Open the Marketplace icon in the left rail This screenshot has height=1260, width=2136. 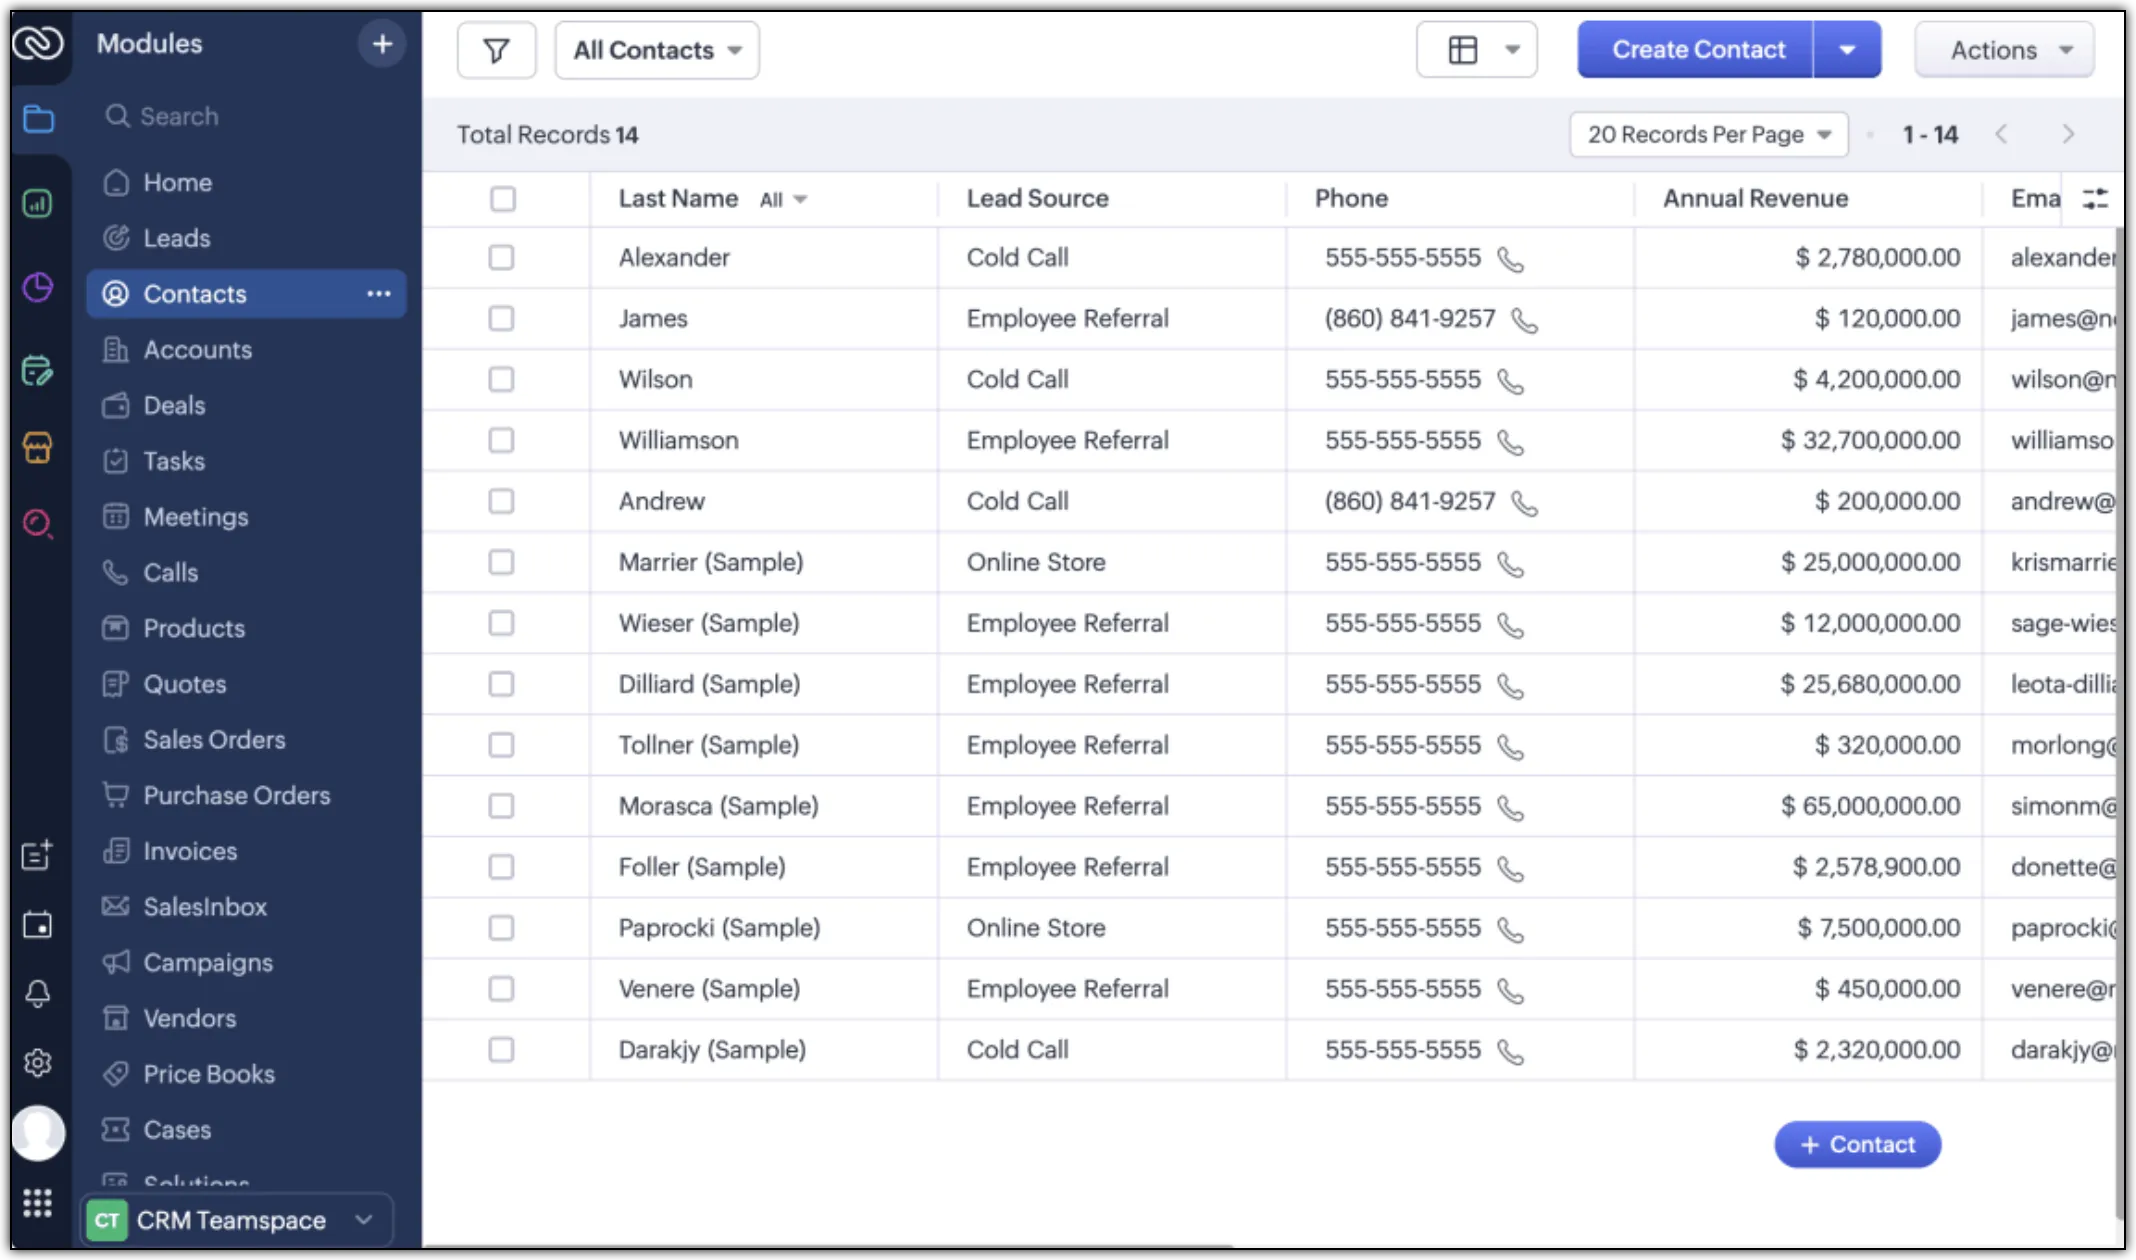pos(38,449)
